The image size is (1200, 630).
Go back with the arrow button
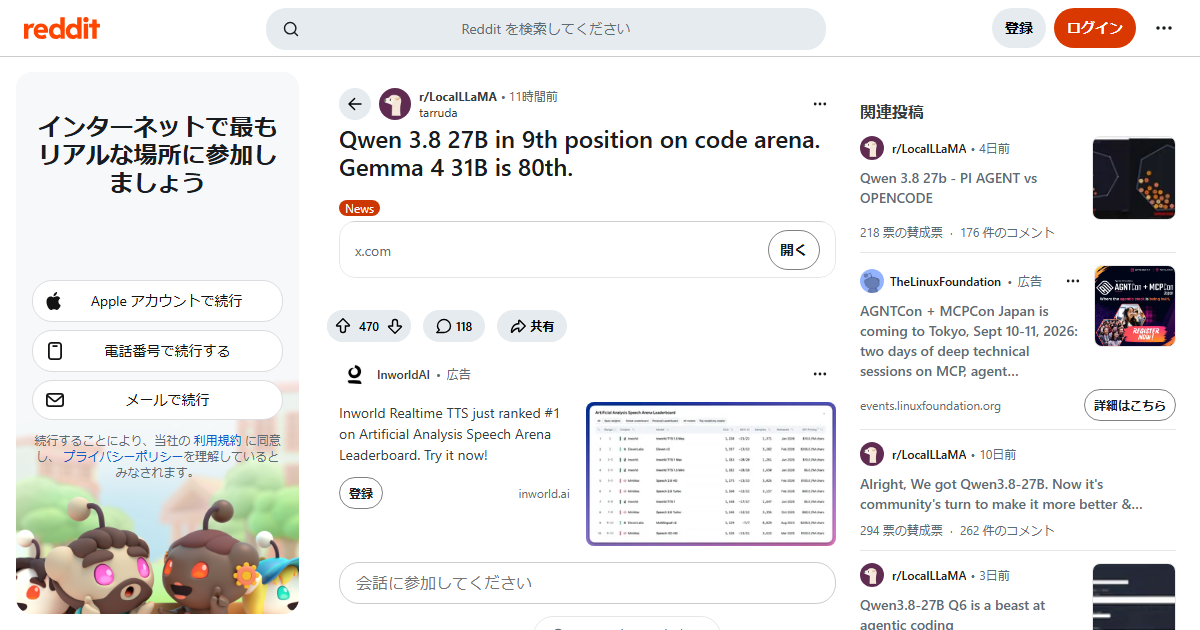(355, 104)
